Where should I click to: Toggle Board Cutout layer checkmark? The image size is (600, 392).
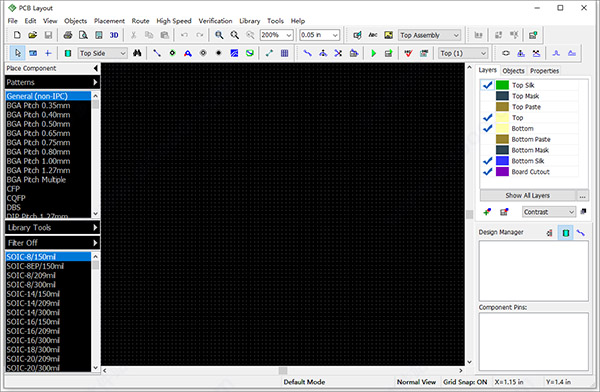pyautogui.click(x=487, y=172)
